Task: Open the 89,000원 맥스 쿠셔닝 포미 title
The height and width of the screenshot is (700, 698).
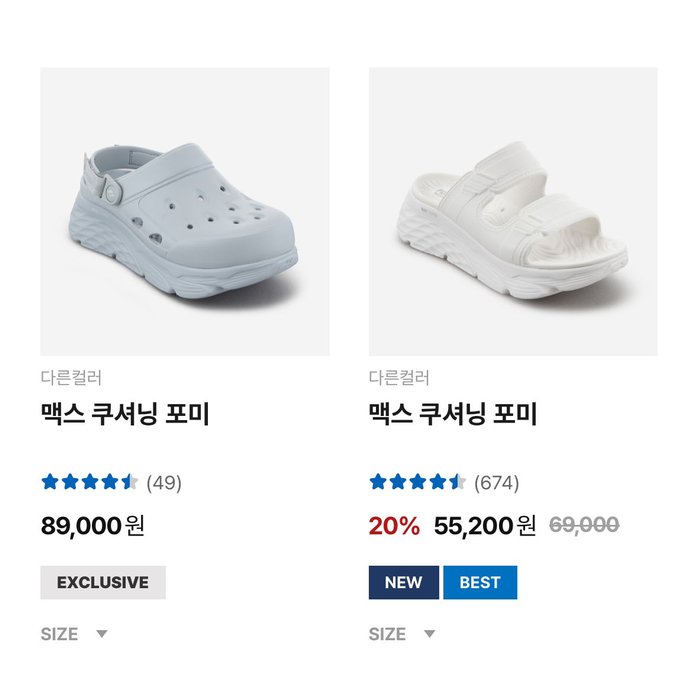Action: click(125, 414)
